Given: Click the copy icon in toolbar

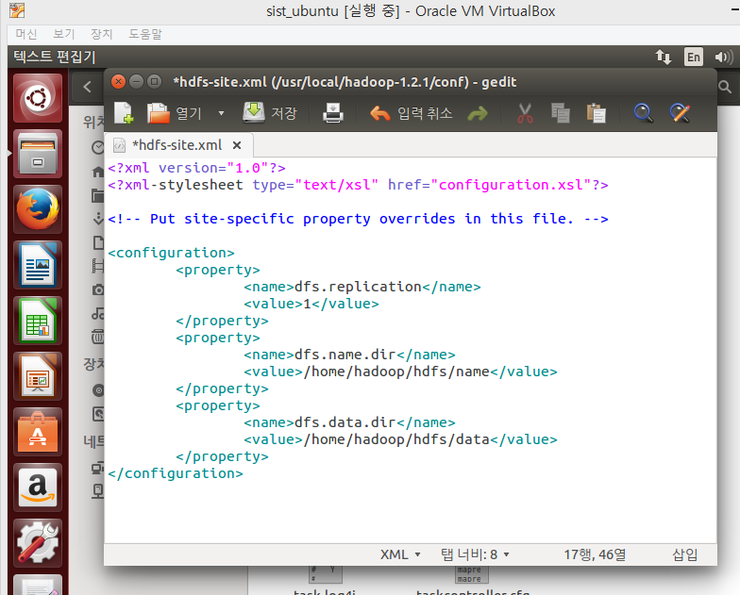Looking at the screenshot, I should click(560, 113).
